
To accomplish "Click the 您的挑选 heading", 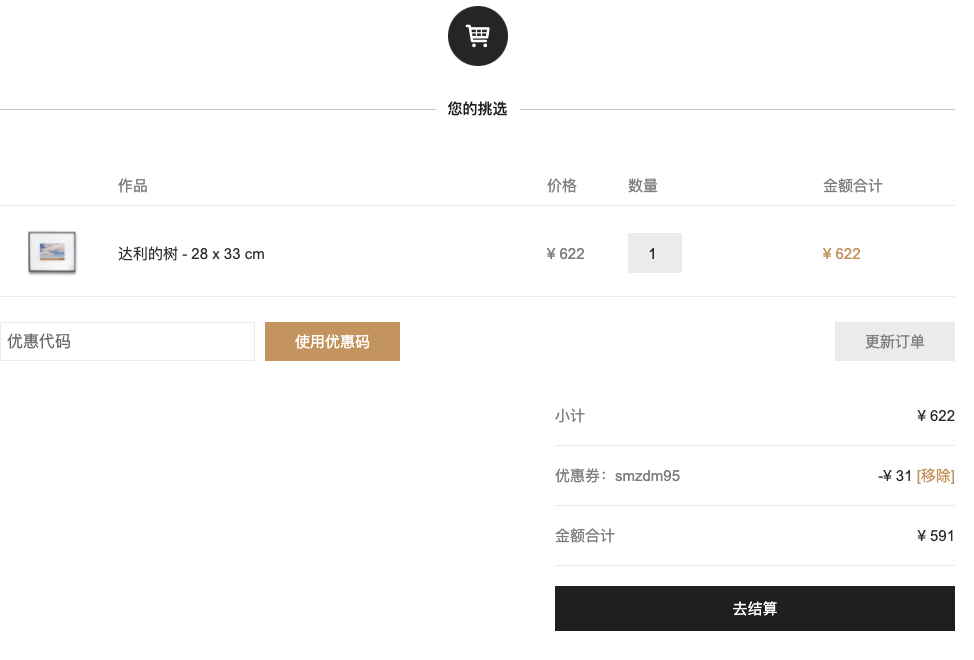I will point(477,109).
